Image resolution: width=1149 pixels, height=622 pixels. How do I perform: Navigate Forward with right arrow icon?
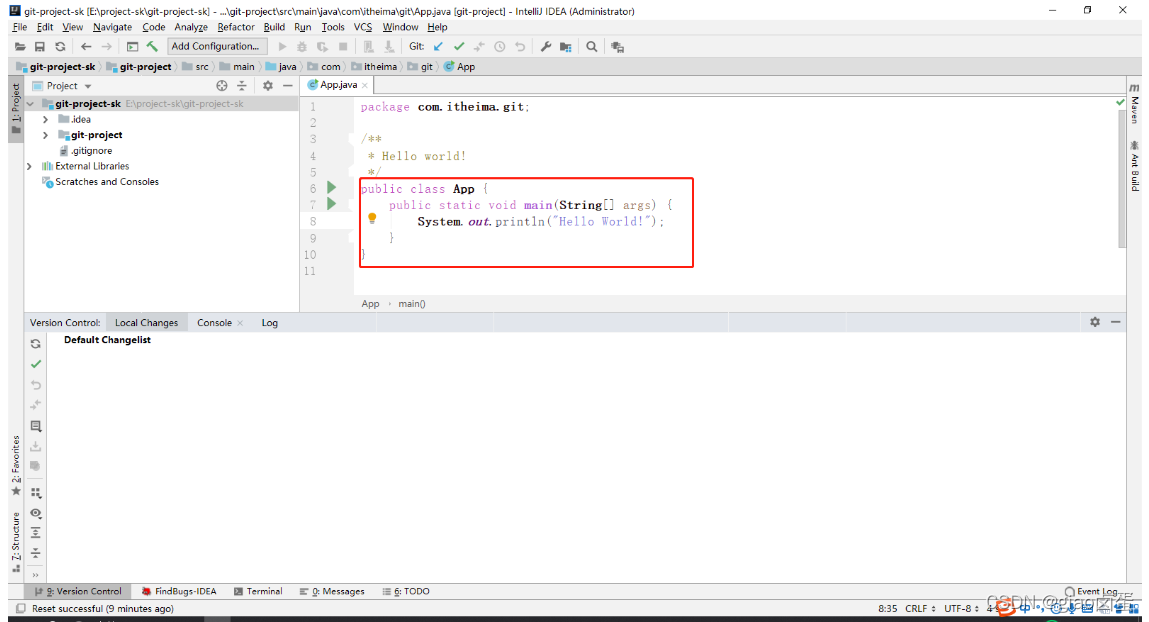coord(106,46)
